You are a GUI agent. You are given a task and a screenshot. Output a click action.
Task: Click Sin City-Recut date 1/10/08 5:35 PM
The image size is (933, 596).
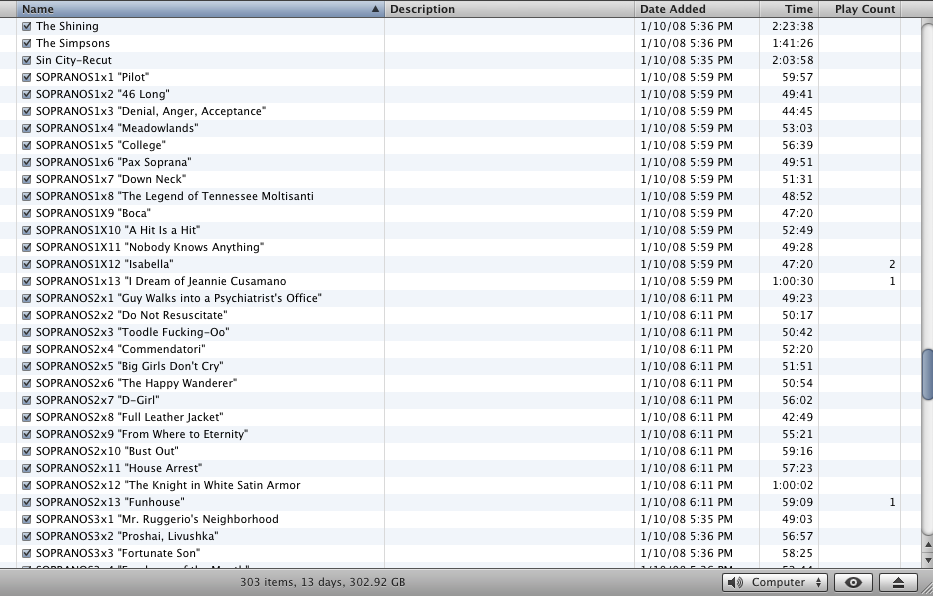(x=686, y=60)
